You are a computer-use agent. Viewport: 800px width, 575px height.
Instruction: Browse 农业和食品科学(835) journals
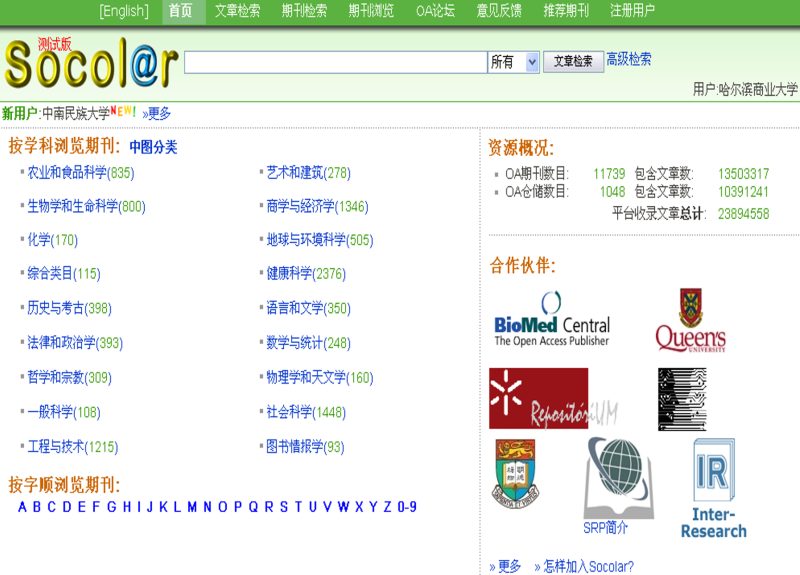click(81, 173)
